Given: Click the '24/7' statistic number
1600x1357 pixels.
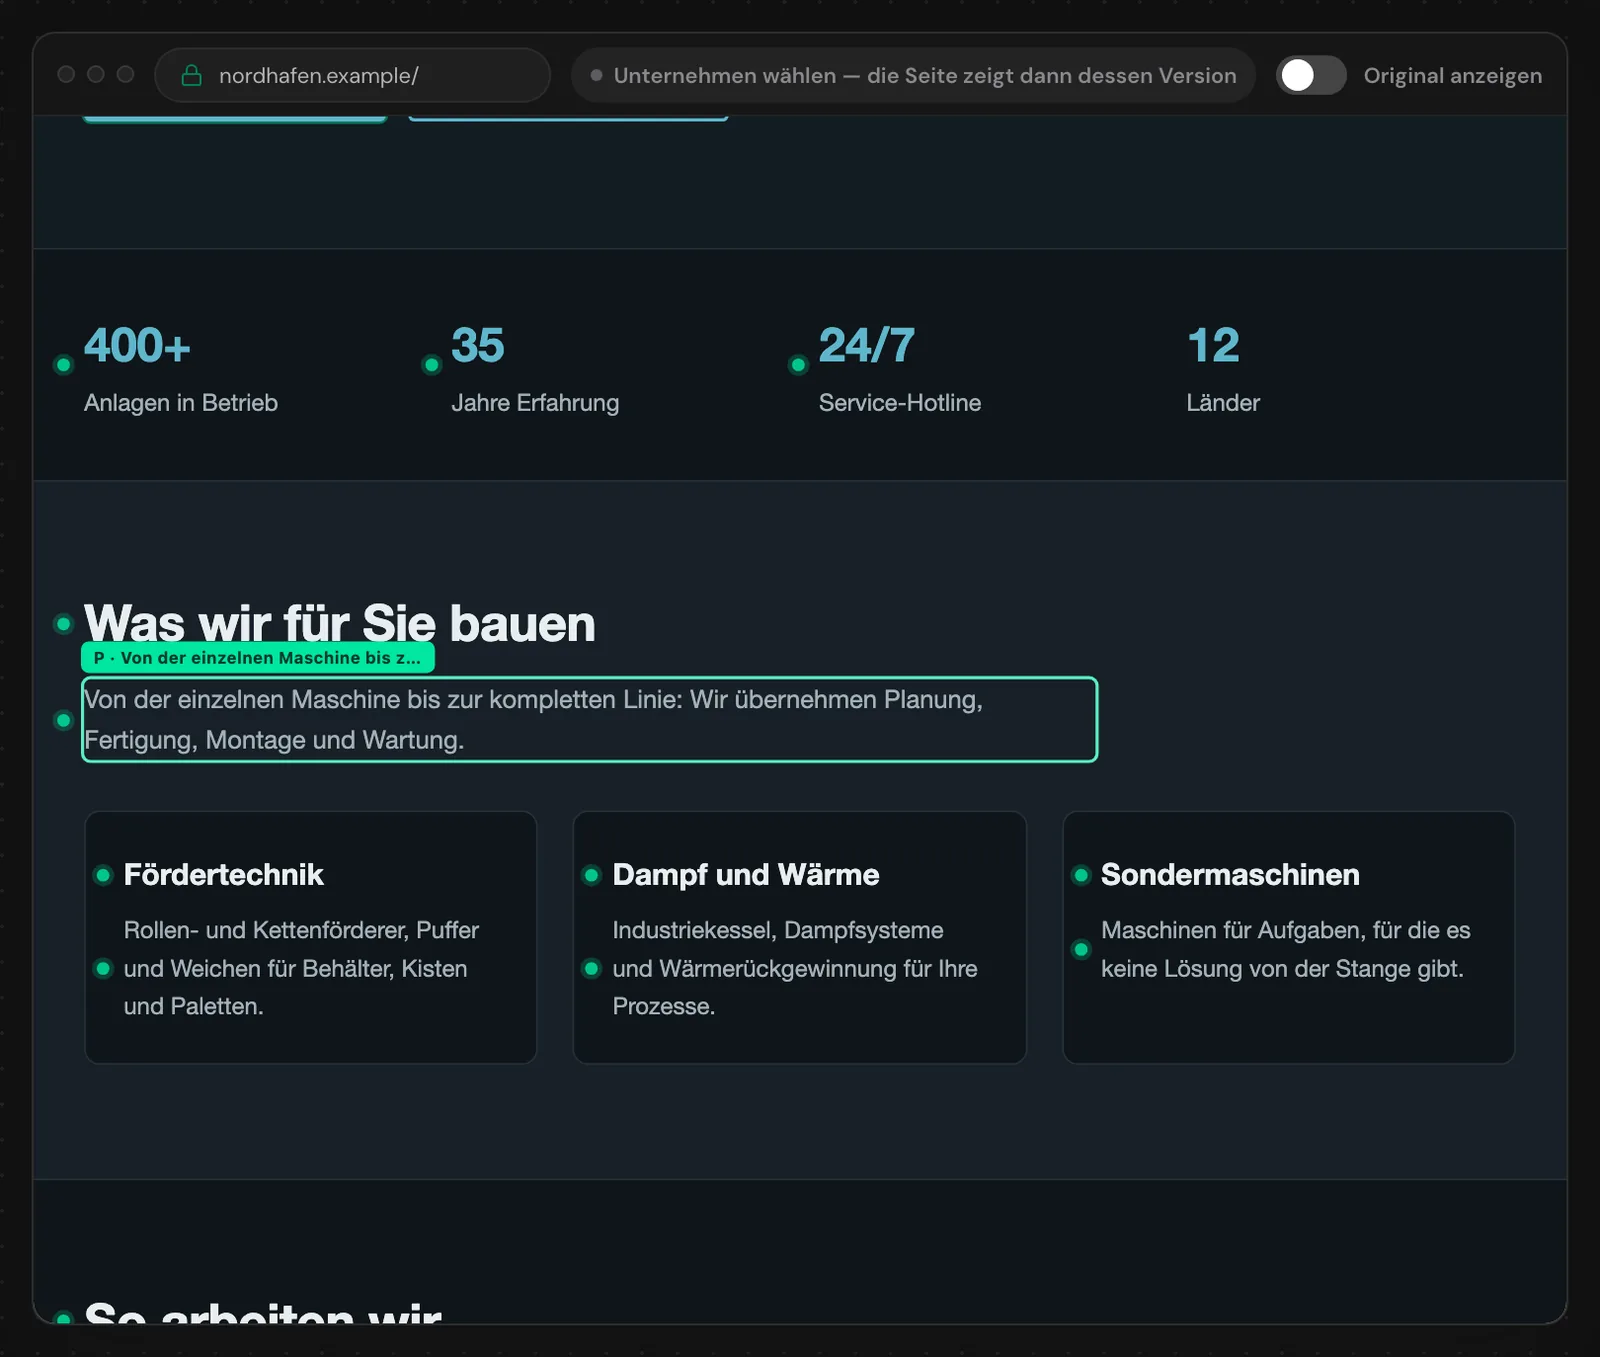Looking at the screenshot, I should point(867,345).
